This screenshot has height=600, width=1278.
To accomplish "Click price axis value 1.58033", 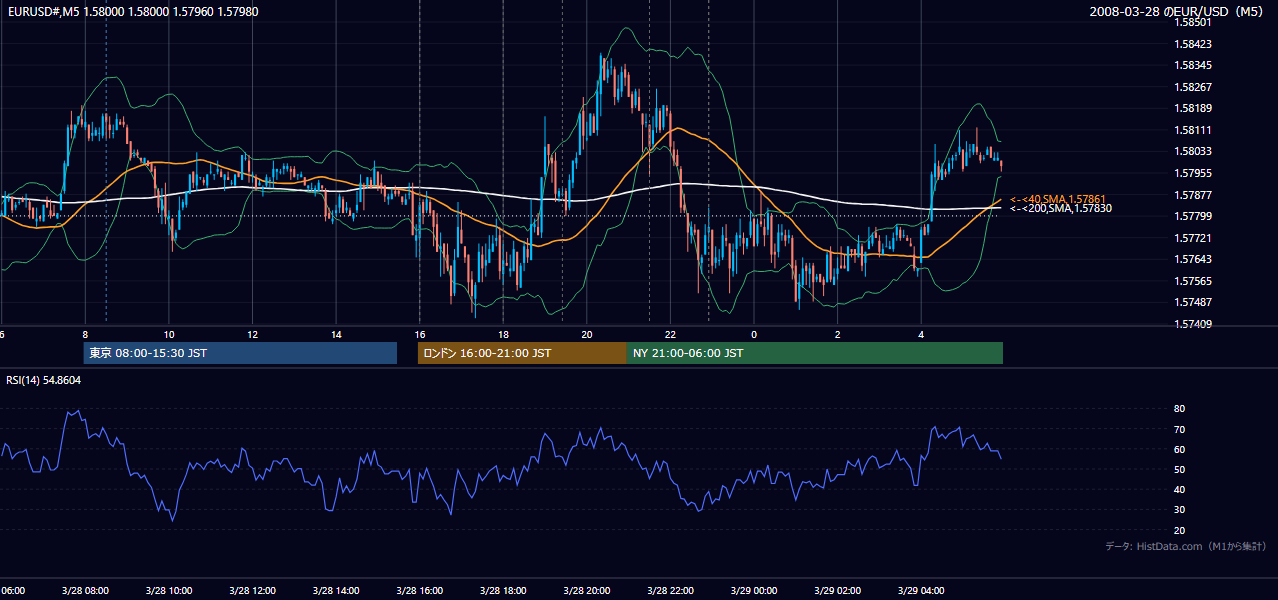I will tap(1194, 151).
